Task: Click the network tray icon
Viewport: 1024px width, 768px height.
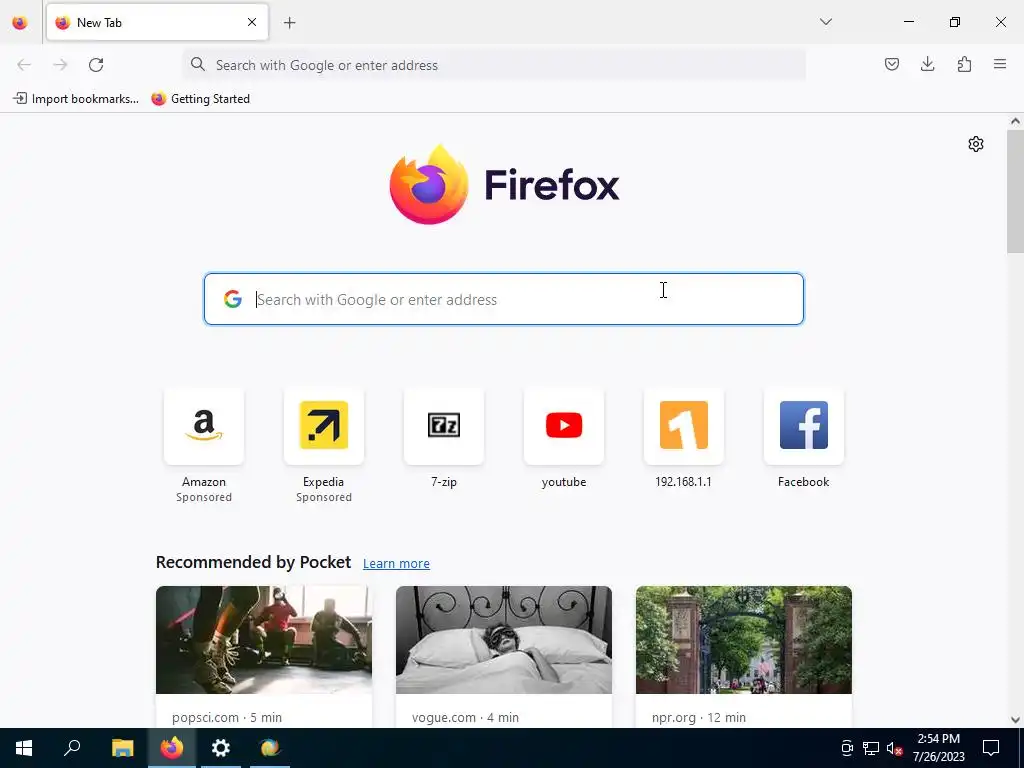Action: click(x=871, y=748)
